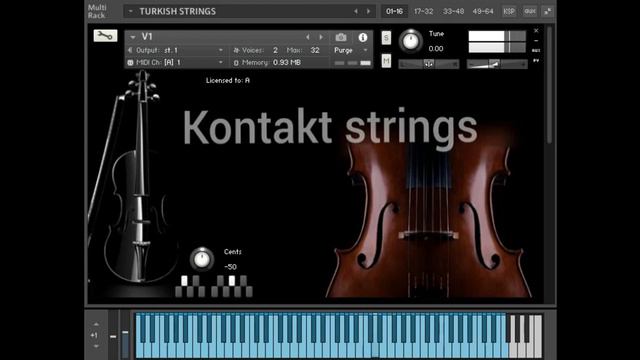Click the Licensed to: A text

click(228, 80)
